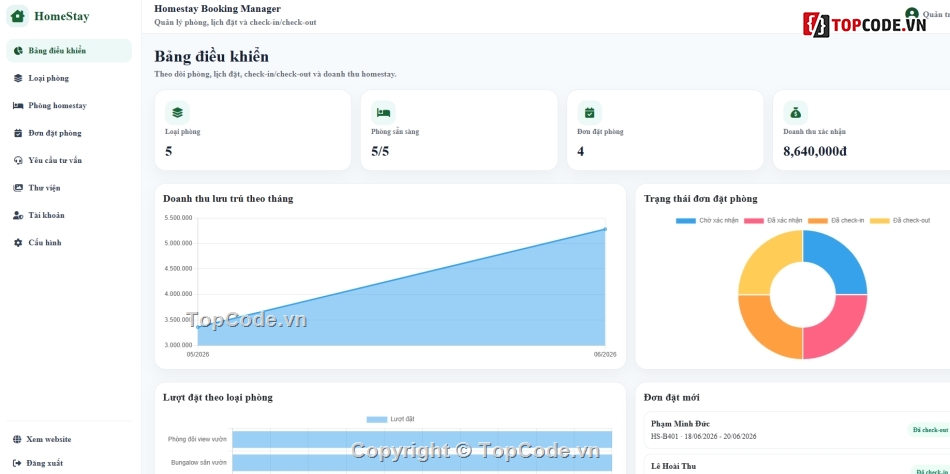This screenshot has width=950, height=474.
Task: Click the Homestay Booking Manager title
Action: click(218, 9)
